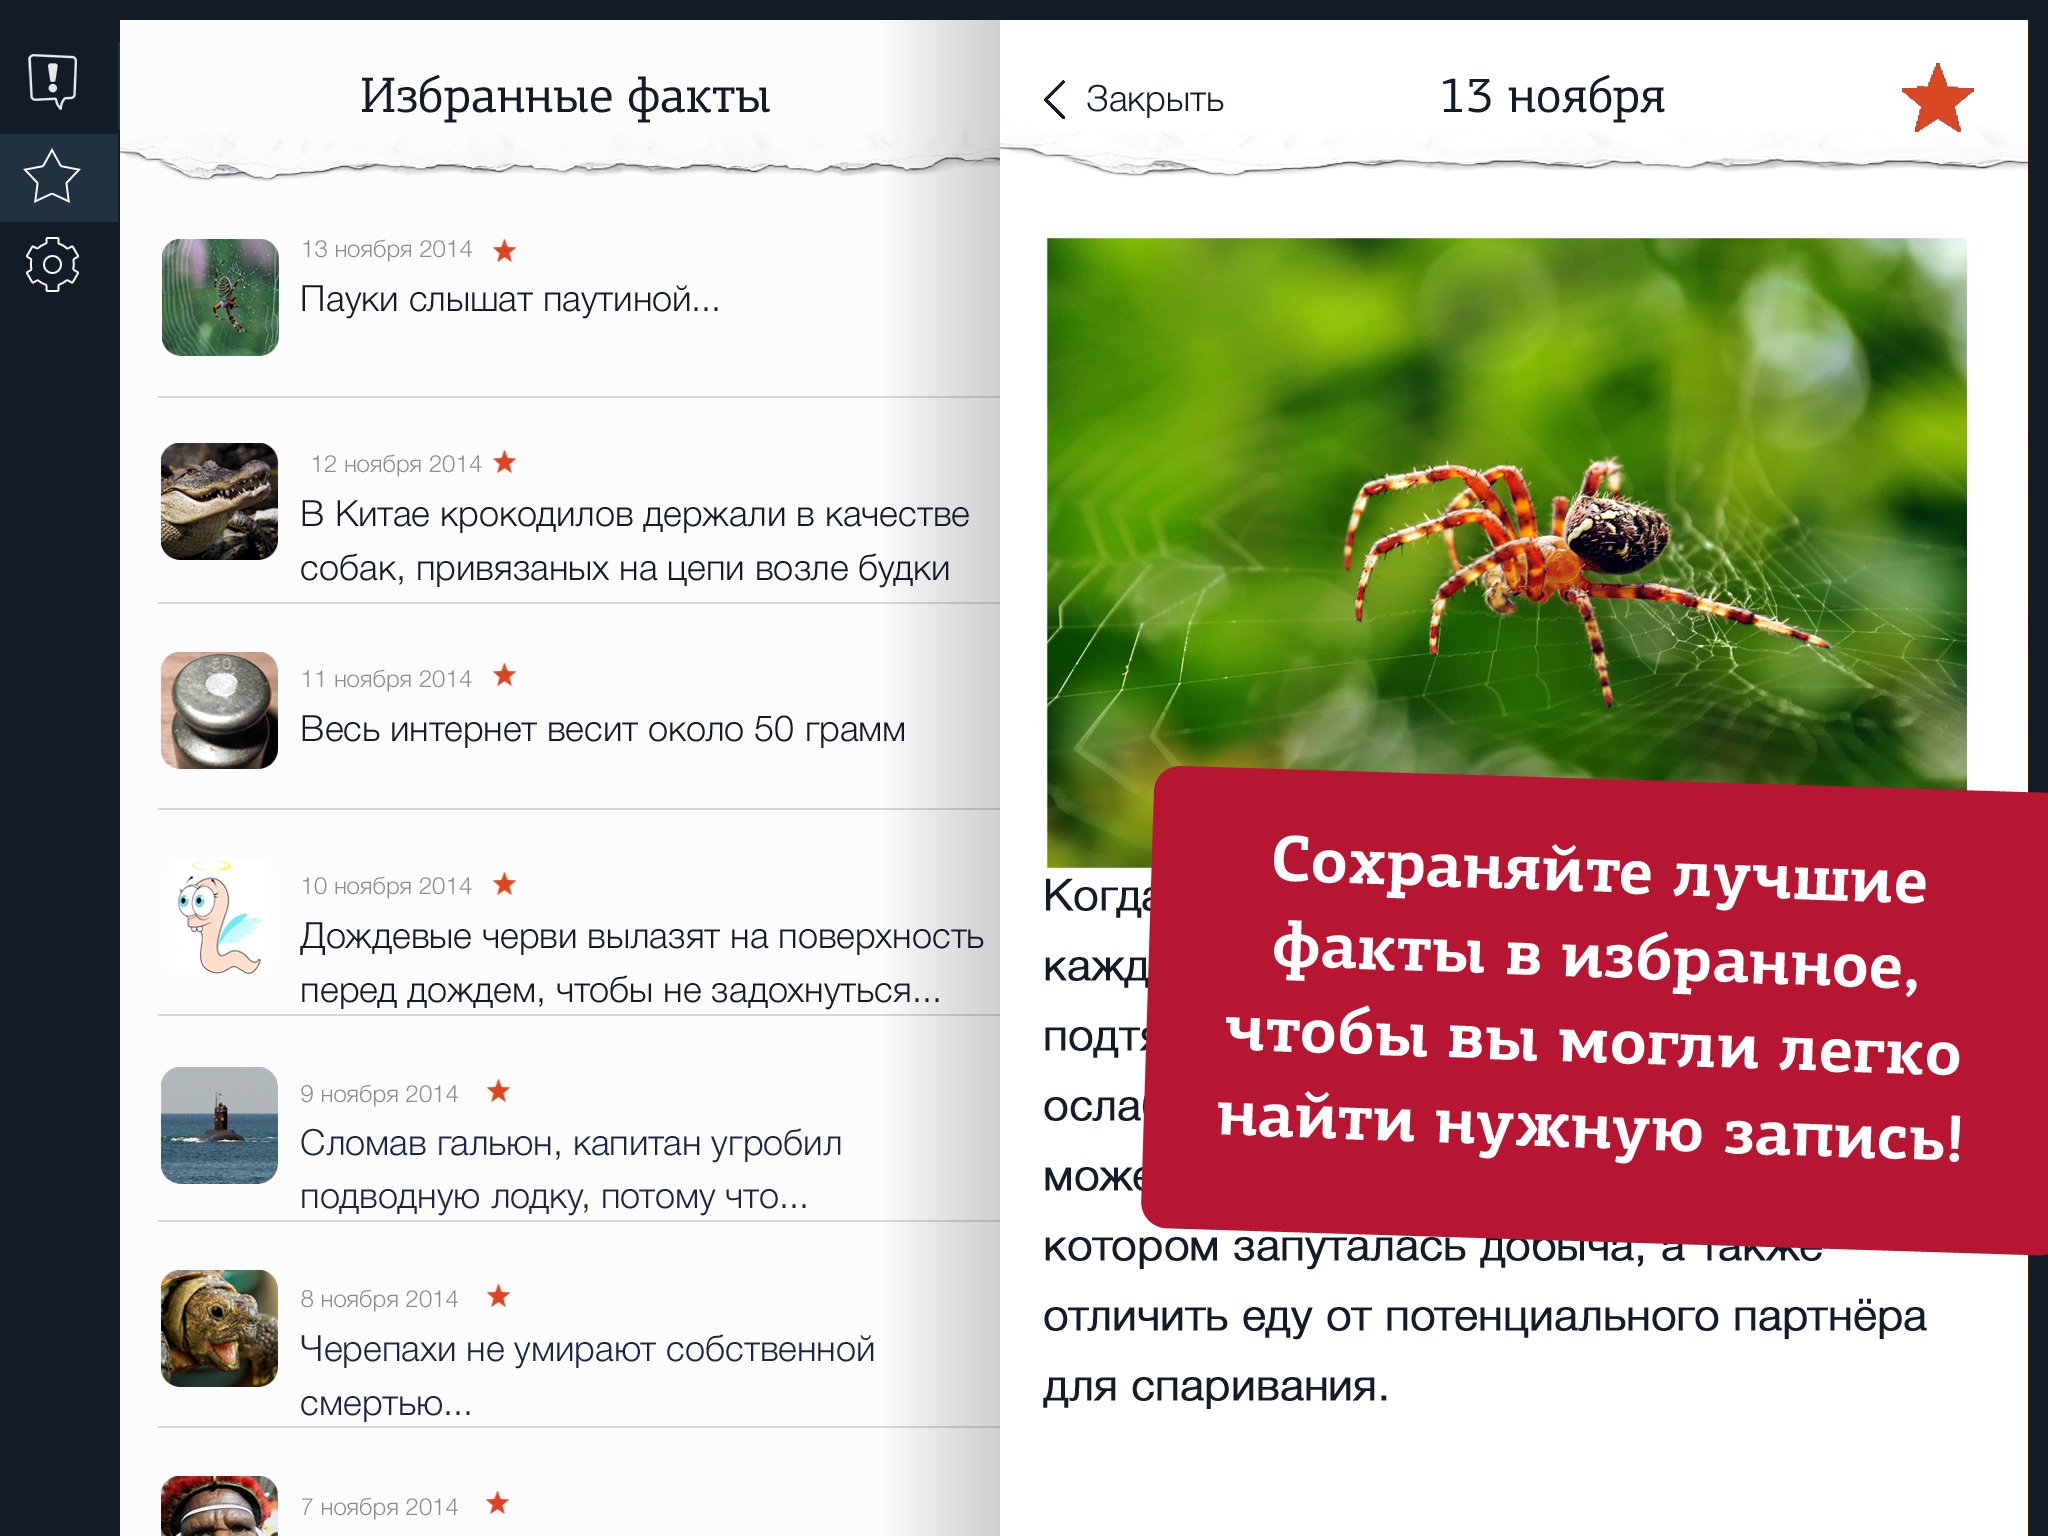Toggle star beside 8 ноября 2014
The height and width of the screenshot is (1536, 2048).
coord(498,1297)
